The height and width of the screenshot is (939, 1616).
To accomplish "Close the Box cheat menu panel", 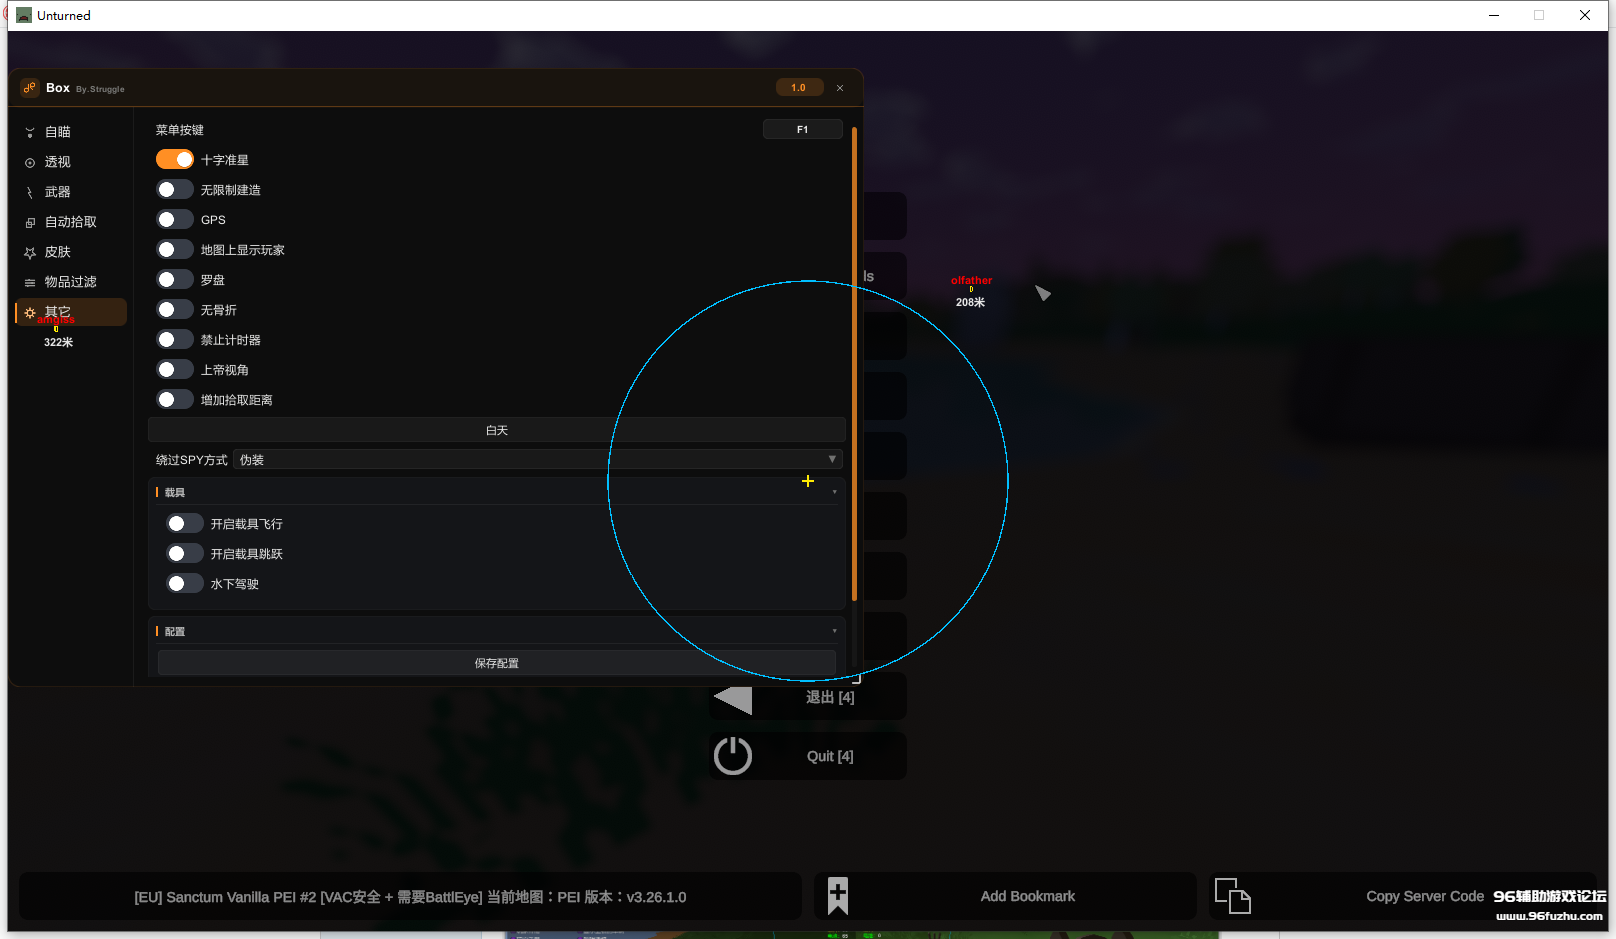I will pos(840,88).
